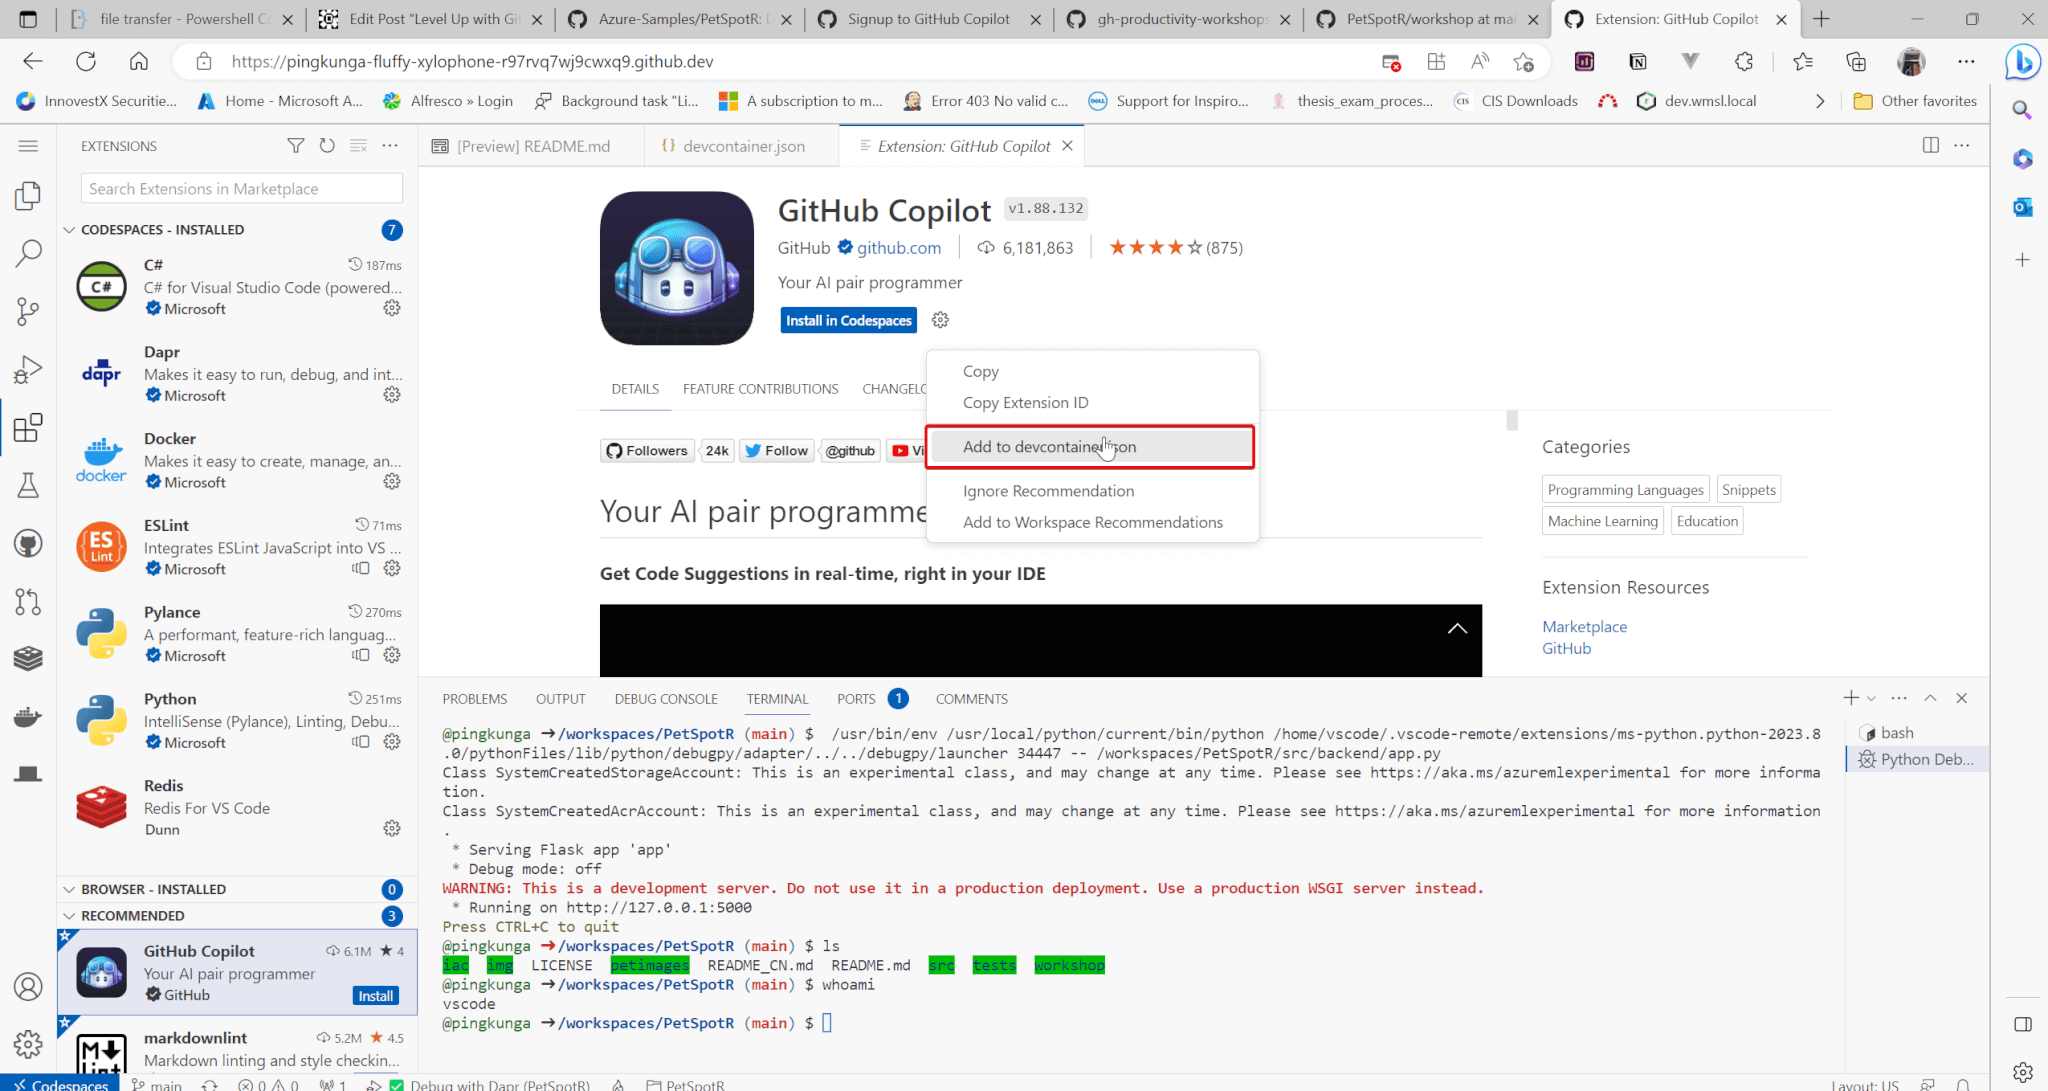Image resolution: width=2048 pixels, height=1091 pixels.
Task: Collapse the Browser - Installed section
Action: [x=69, y=889]
